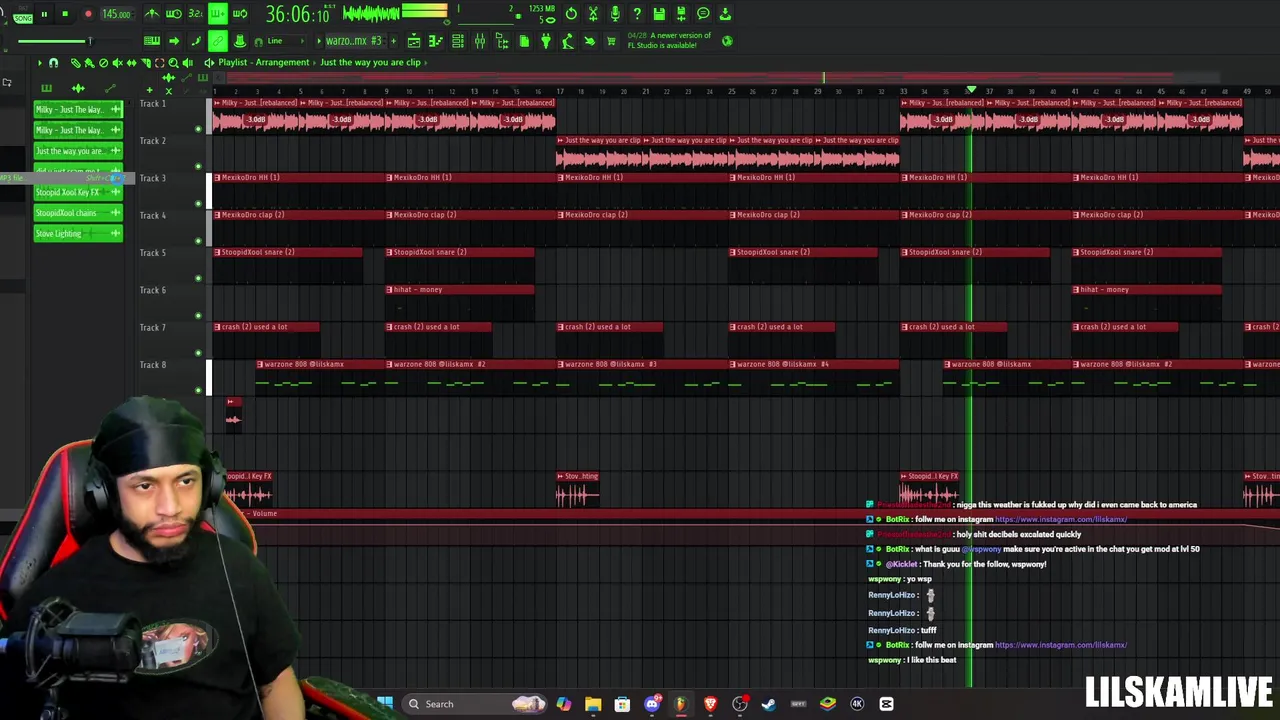The width and height of the screenshot is (1280, 720).
Task: Open the playlist options arrow menu
Action: click(x=40, y=63)
